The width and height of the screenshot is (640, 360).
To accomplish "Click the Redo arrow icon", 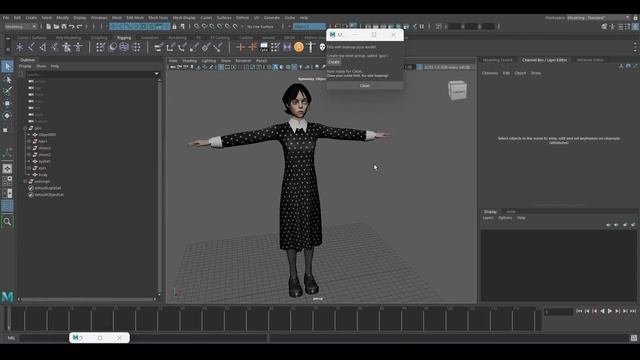I will (80, 27).
